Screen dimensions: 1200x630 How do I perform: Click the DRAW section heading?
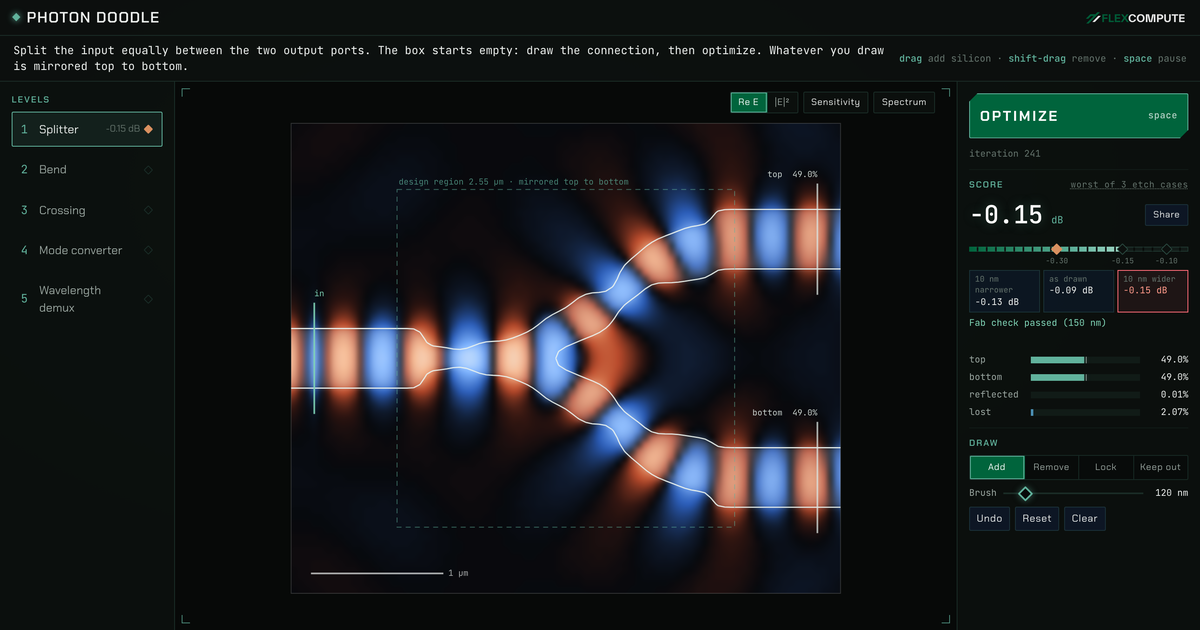[x=983, y=443]
